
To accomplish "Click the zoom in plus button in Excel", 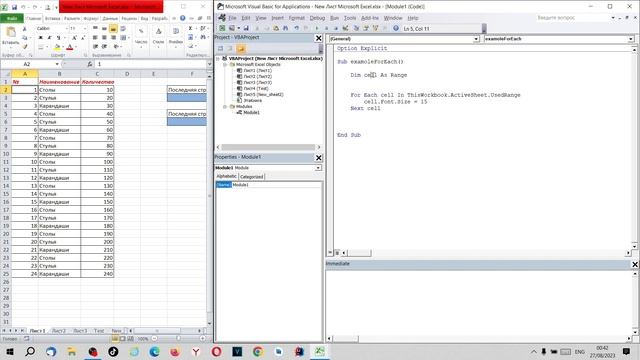I will point(202,338).
